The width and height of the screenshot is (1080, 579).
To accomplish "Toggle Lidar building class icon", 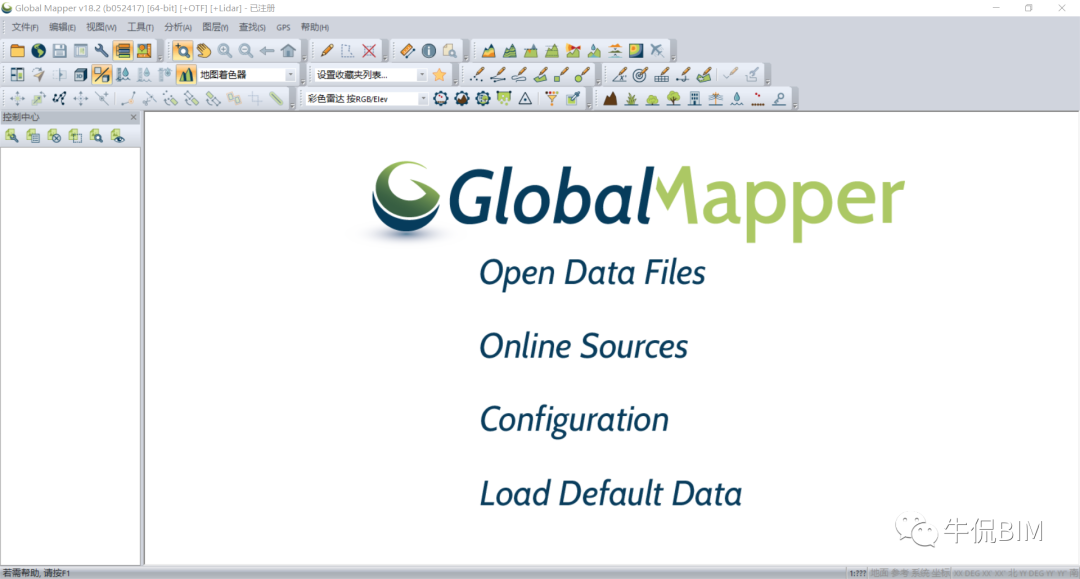I will (695, 98).
